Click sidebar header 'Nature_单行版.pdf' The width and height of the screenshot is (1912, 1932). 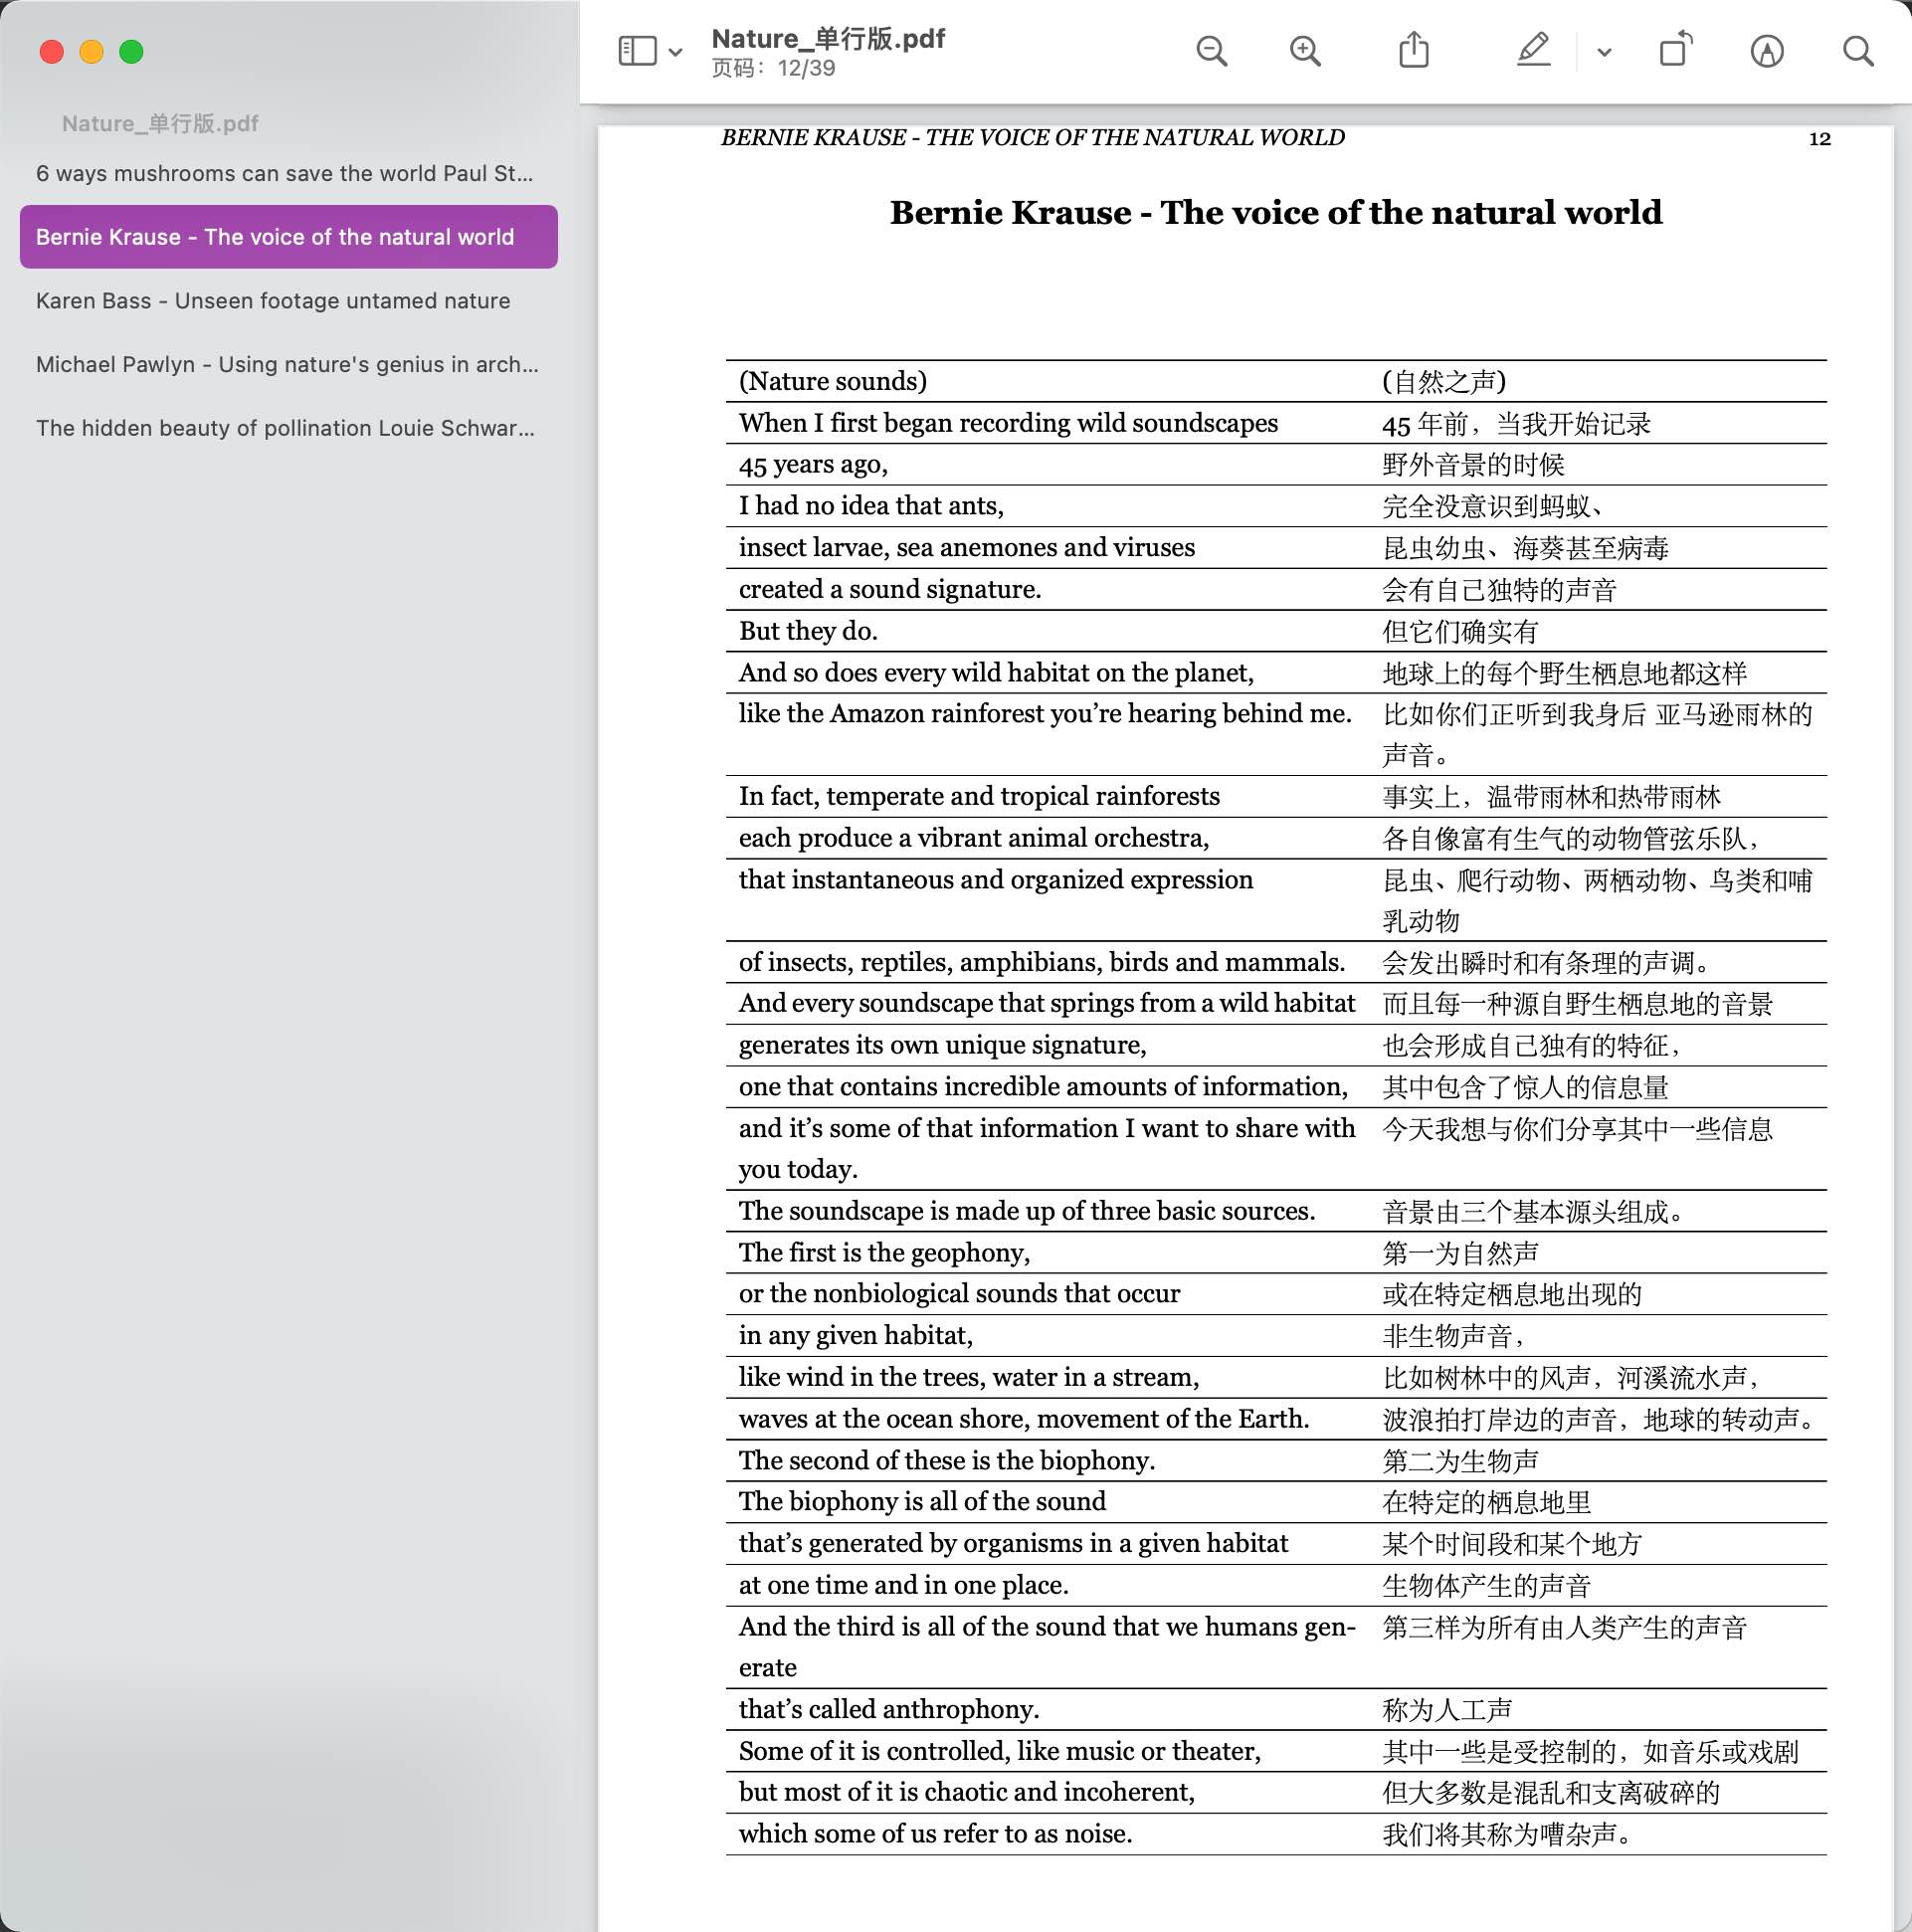160,123
